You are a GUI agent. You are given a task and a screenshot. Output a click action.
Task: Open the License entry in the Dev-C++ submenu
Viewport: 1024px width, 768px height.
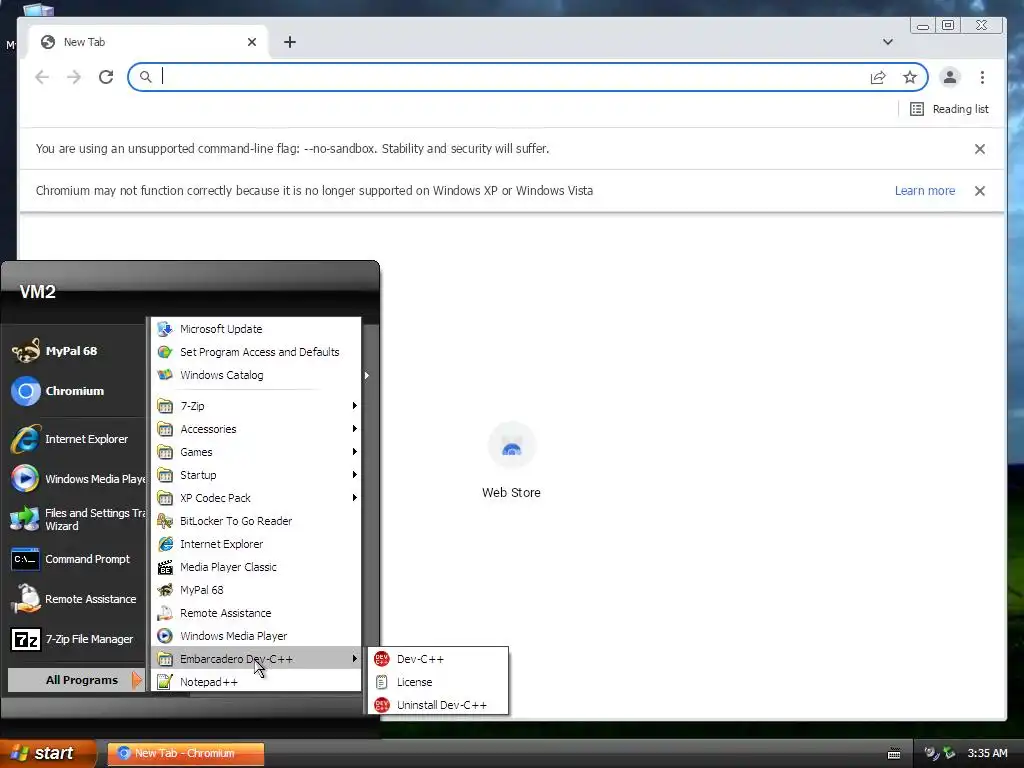coord(438,682)
